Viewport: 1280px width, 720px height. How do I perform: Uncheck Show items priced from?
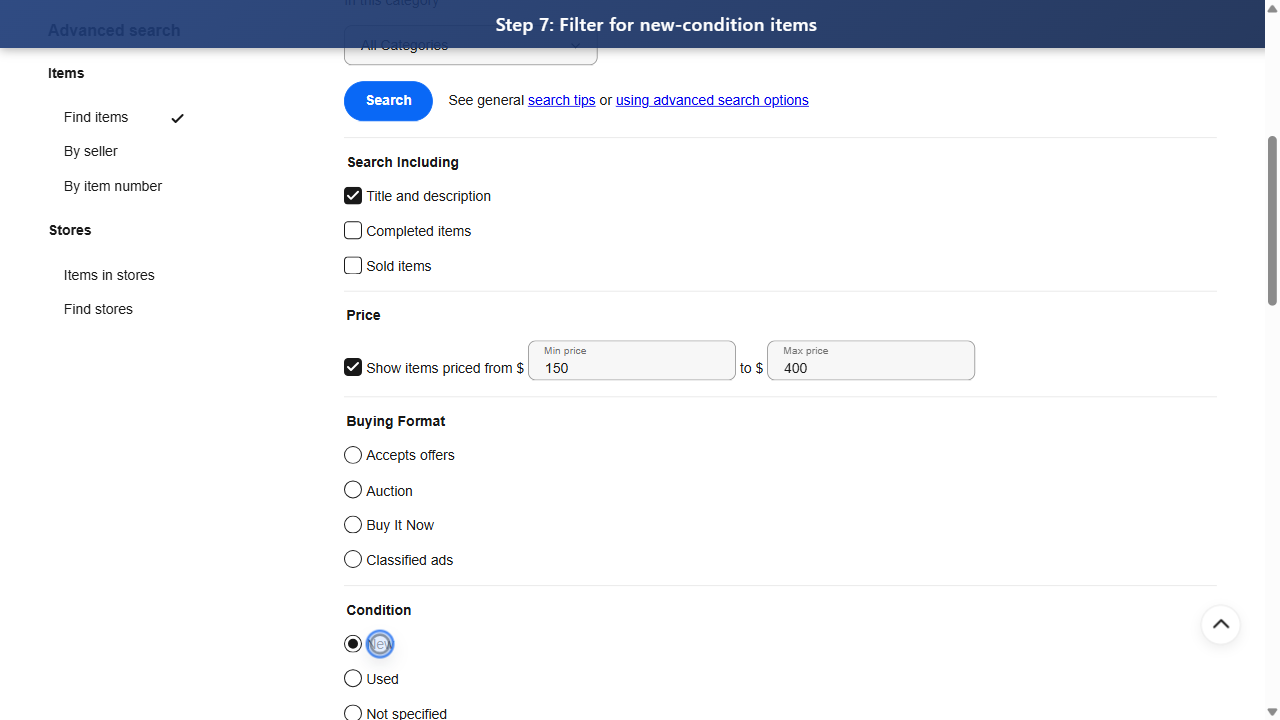pyautogui.click(x=352, y=367)
